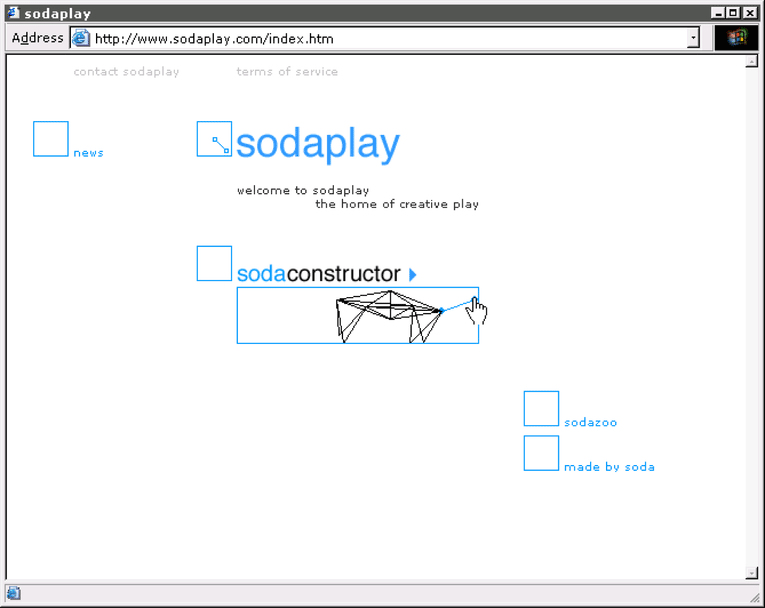Click the scrollbar down arrow
Screen dimensions: 765x608
[752, 573]
